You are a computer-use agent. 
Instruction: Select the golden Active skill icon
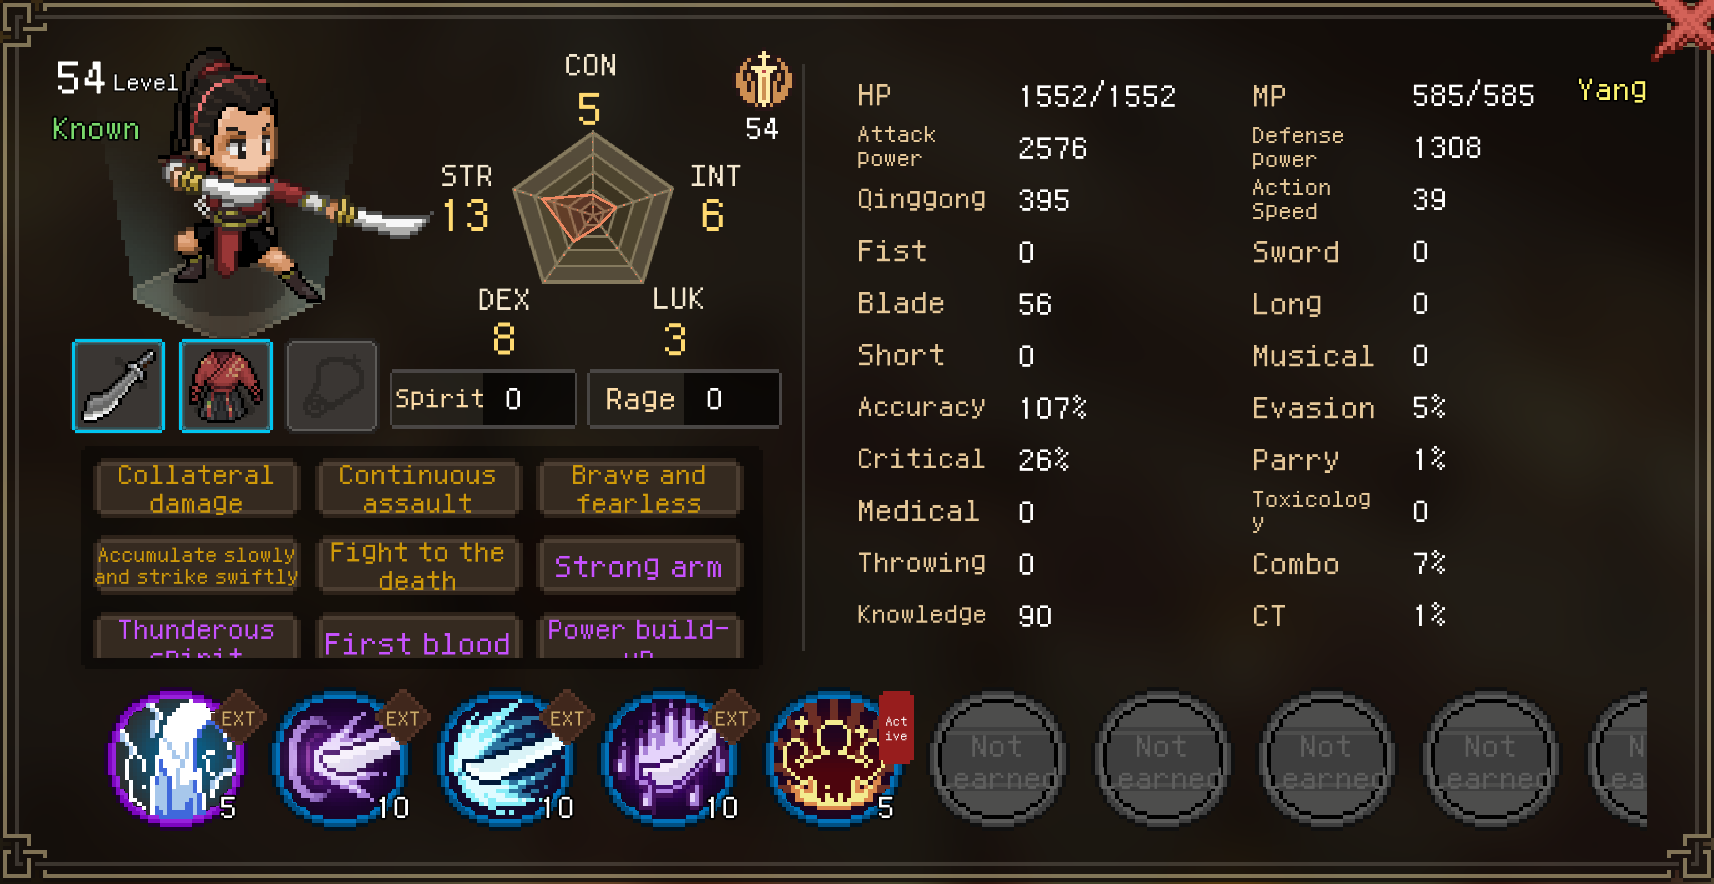833,759
